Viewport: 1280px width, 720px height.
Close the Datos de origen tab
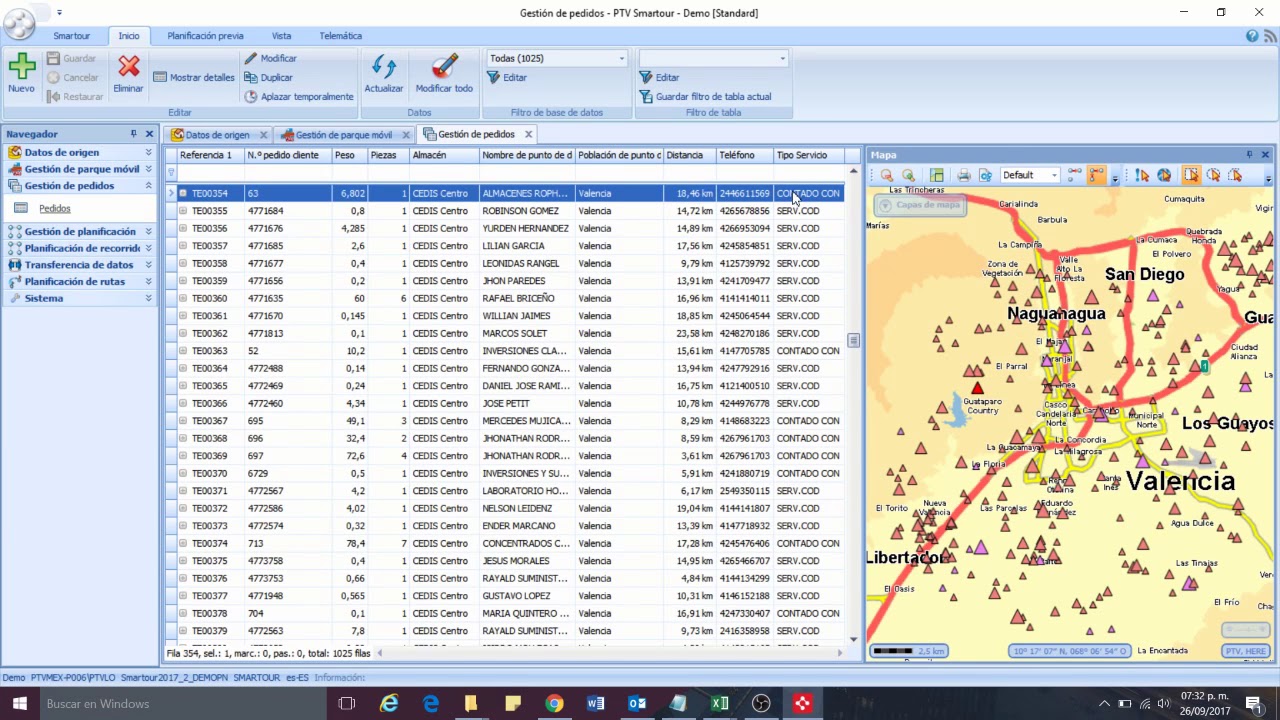coord(264,134)
